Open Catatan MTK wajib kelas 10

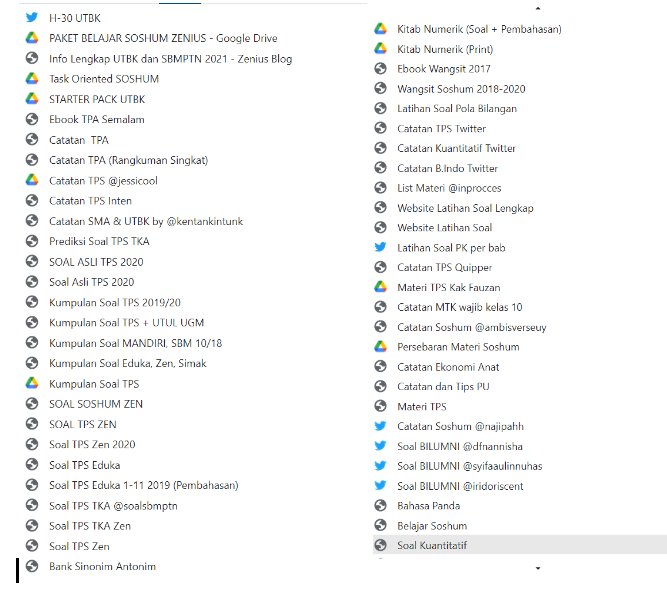[459, 307]
